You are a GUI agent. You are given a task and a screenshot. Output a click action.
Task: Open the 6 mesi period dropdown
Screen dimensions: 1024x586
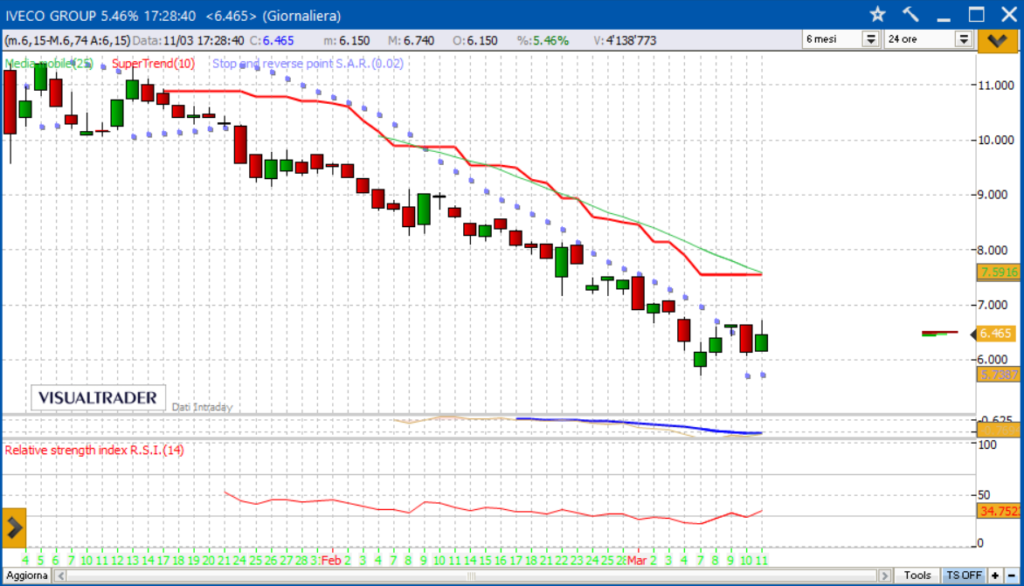tap(841, 39)
